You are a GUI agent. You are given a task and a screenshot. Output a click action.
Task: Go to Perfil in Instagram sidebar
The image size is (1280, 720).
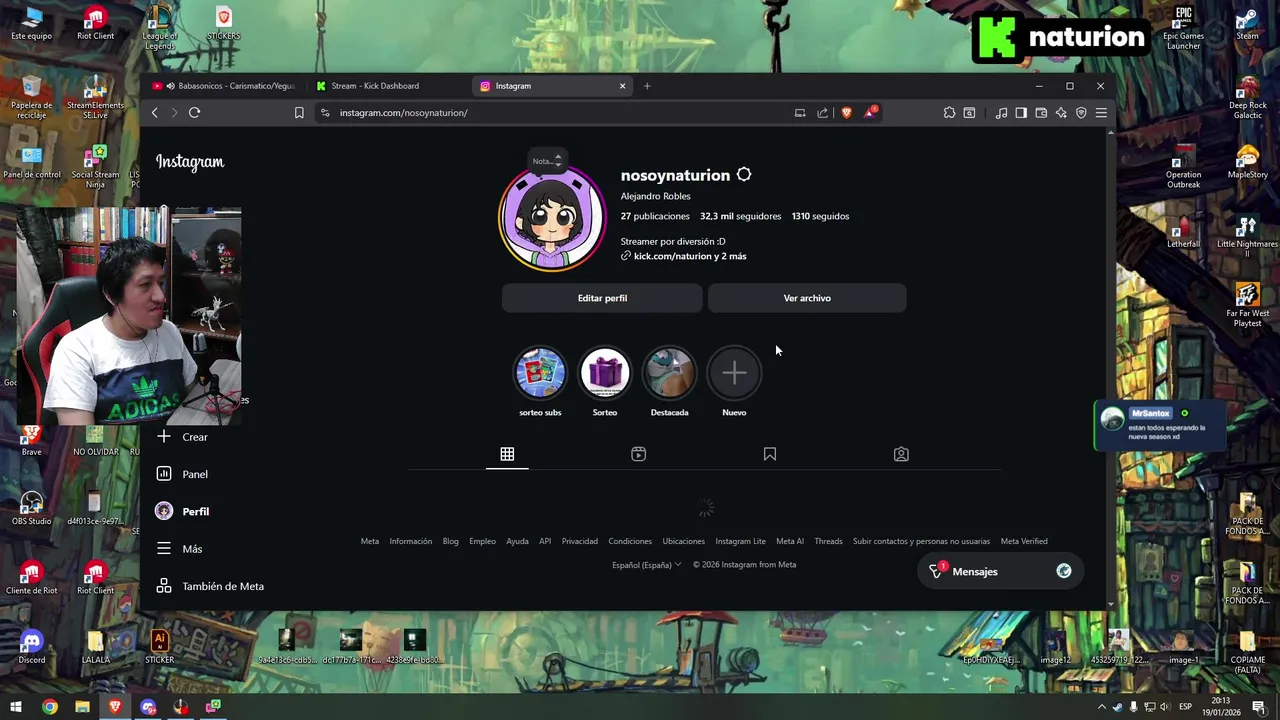[x=182, y=511]
